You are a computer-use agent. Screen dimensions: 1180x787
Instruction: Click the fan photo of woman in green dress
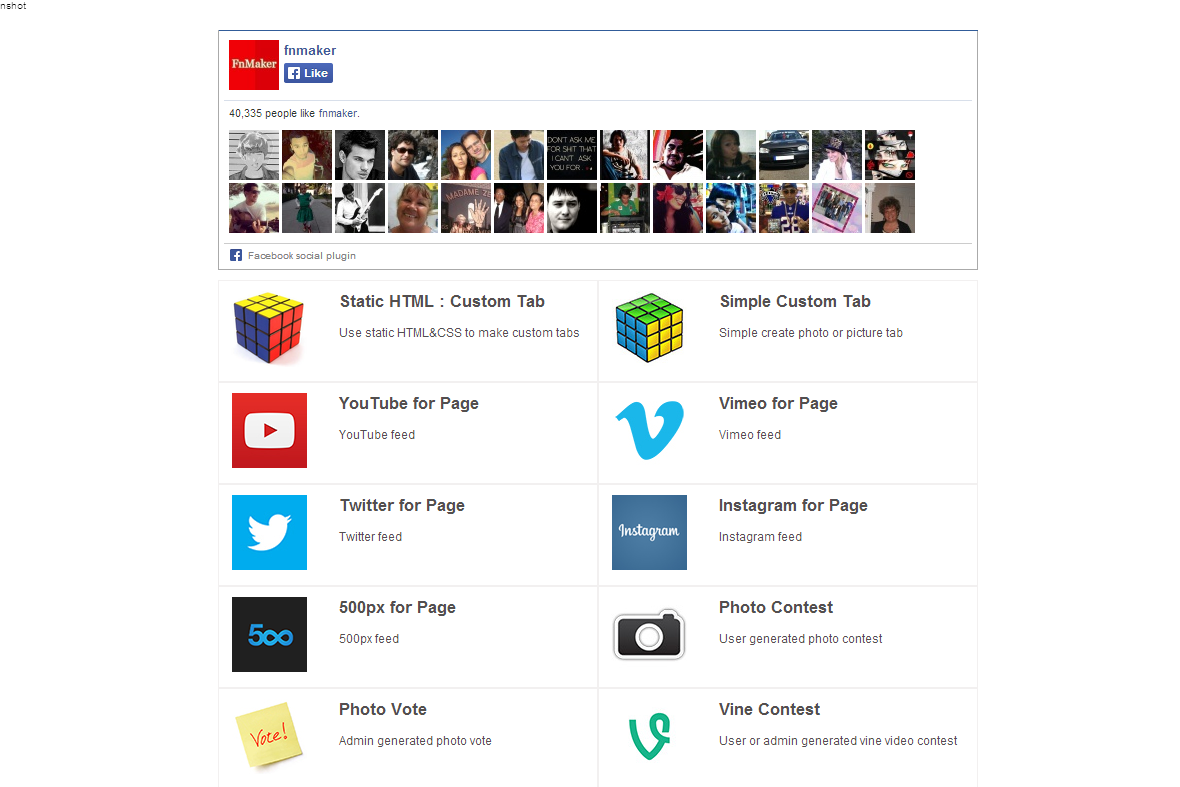[x=307, y=208]
